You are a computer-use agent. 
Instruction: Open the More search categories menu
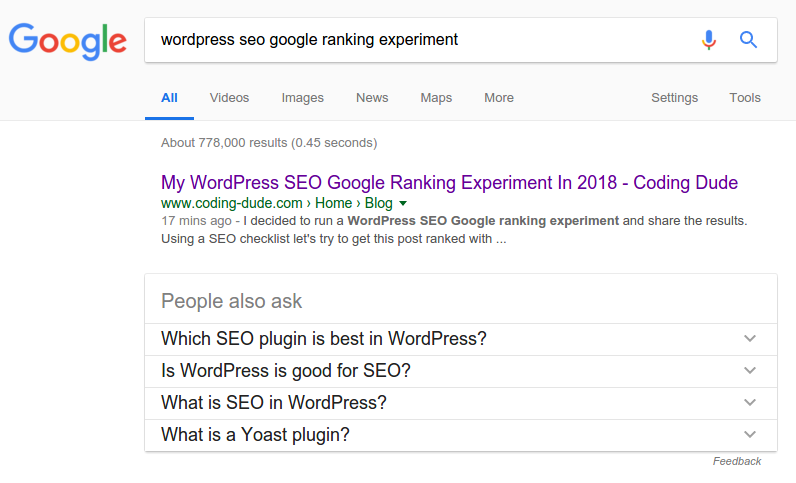pos(499,98)
